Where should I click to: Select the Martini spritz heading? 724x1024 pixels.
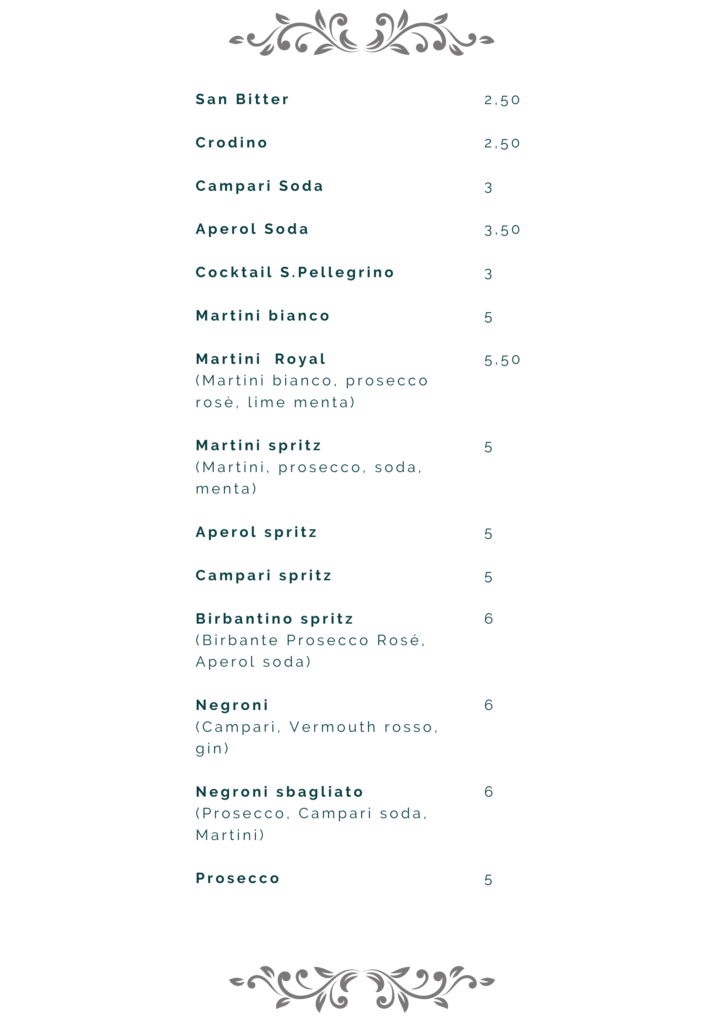tap(259, 445)
